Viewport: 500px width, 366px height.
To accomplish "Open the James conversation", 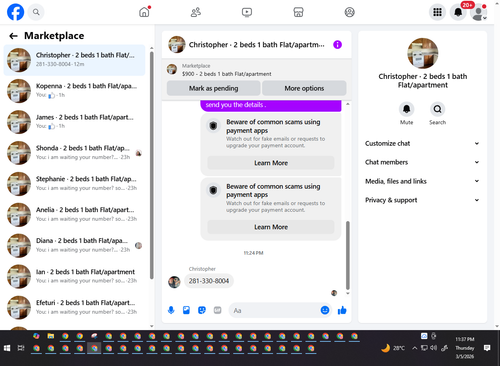I will [74, 122].
